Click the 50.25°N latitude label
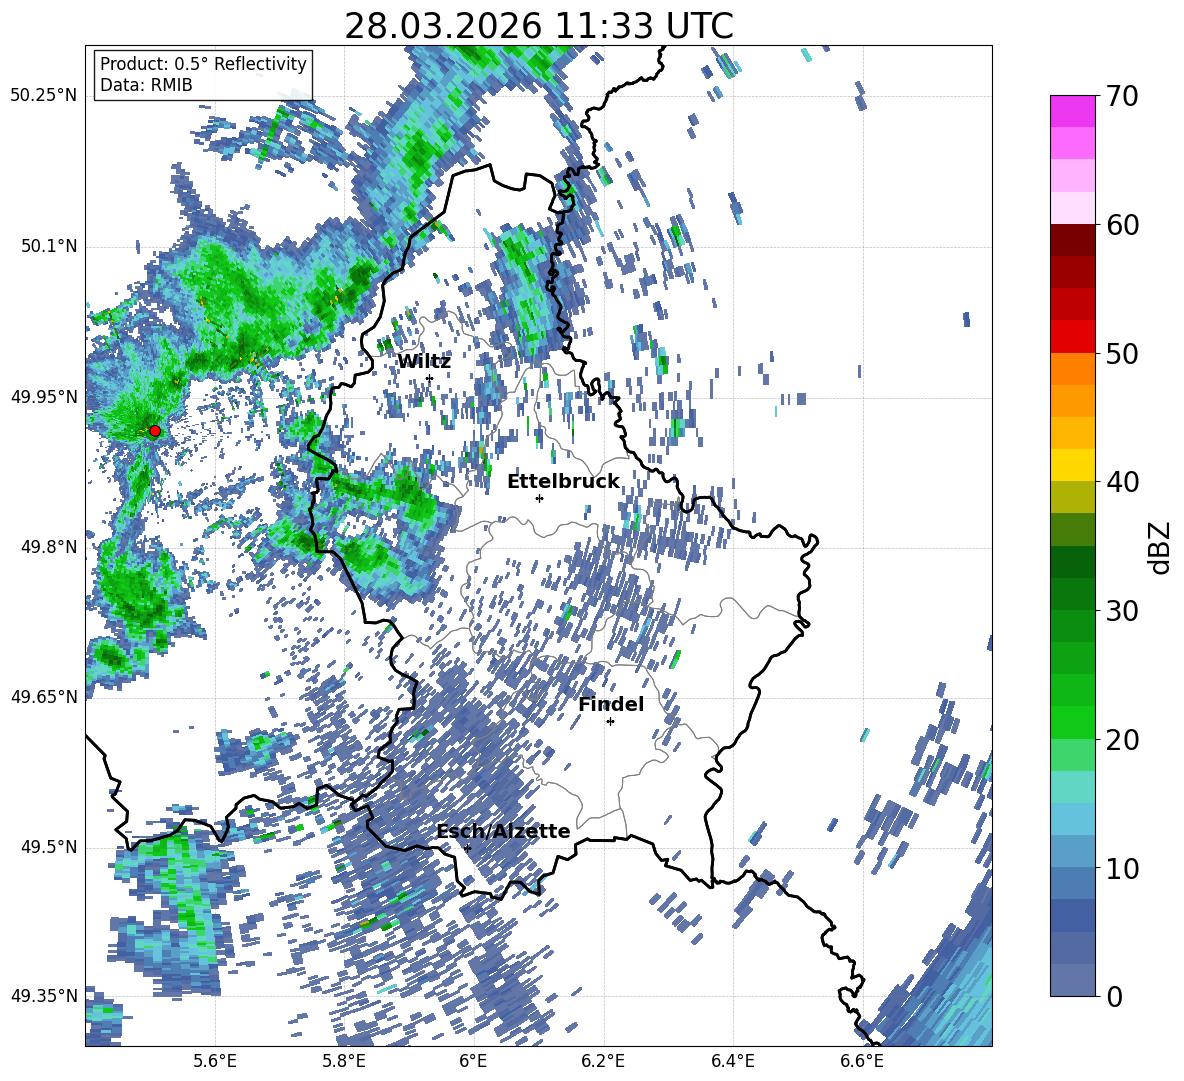 click(x=44, y=96)
